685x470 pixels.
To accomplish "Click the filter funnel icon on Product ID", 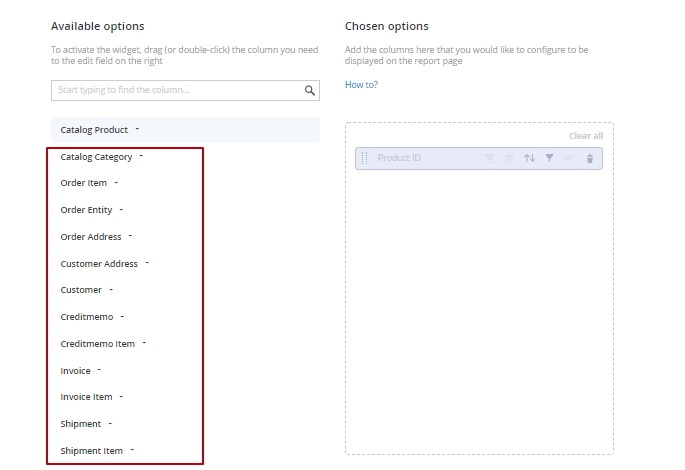I will 549,158.
